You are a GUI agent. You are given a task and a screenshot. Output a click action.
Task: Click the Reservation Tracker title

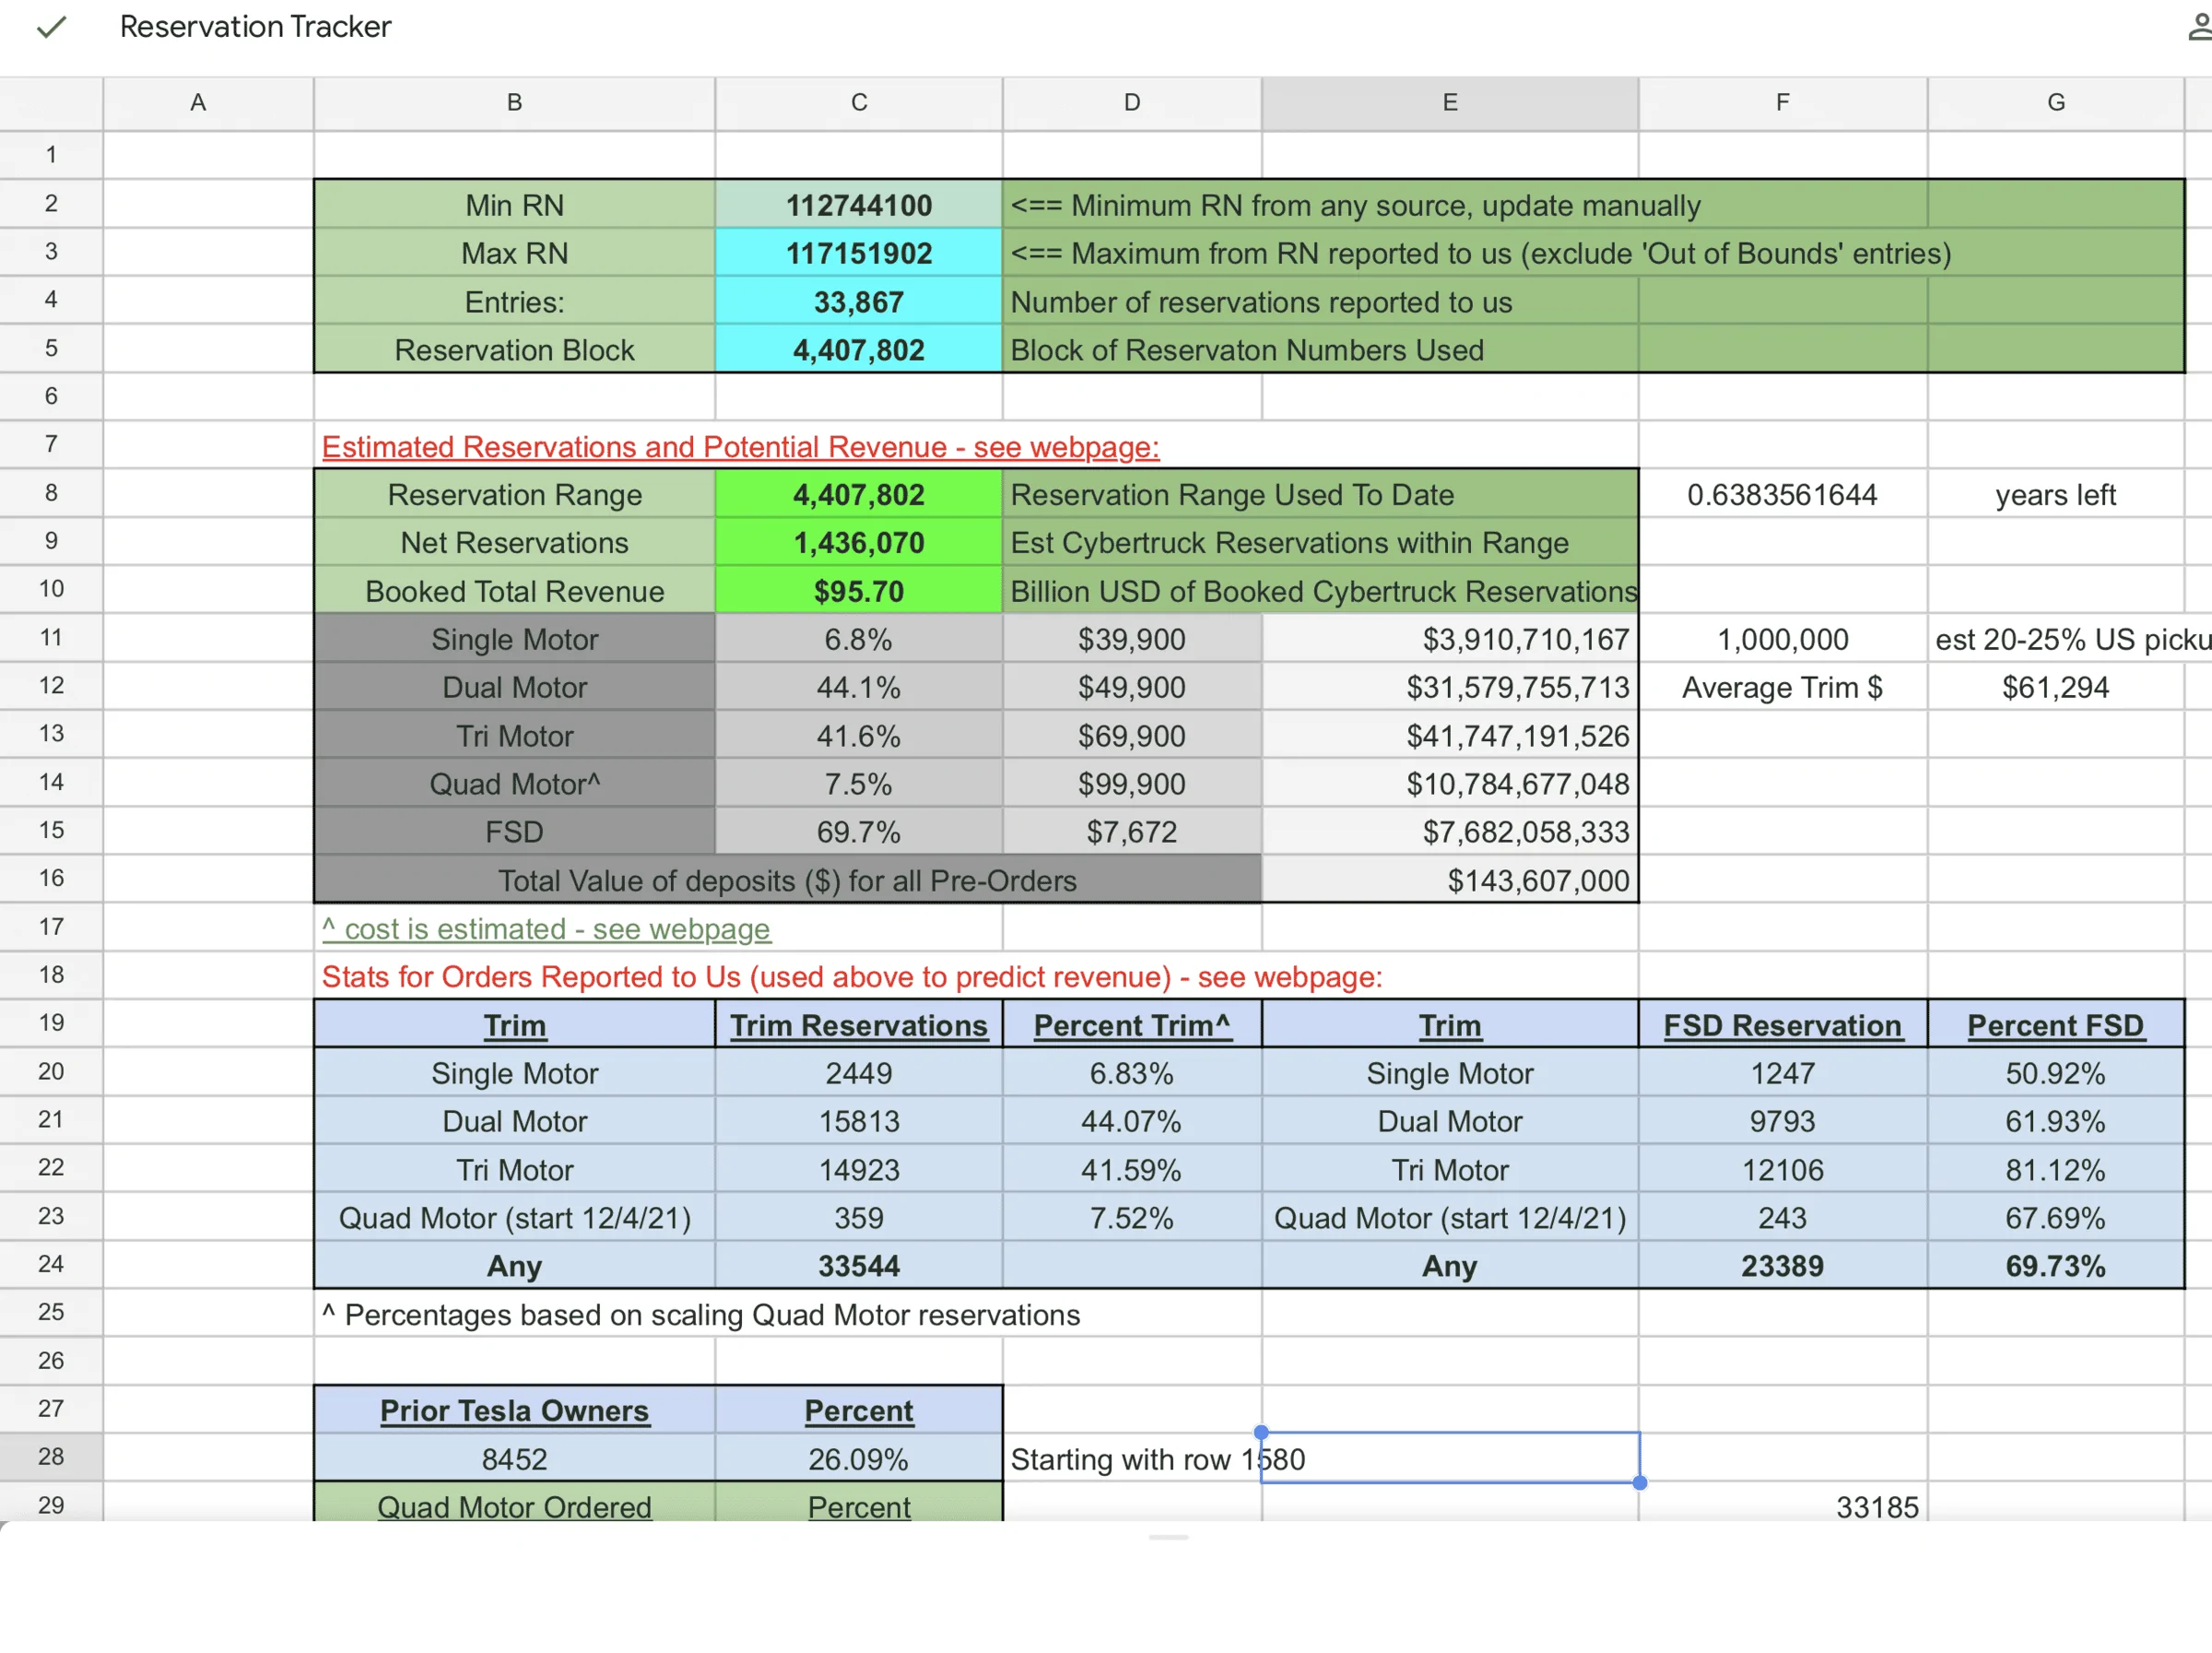pyautogui.click(x=255, y=27)
